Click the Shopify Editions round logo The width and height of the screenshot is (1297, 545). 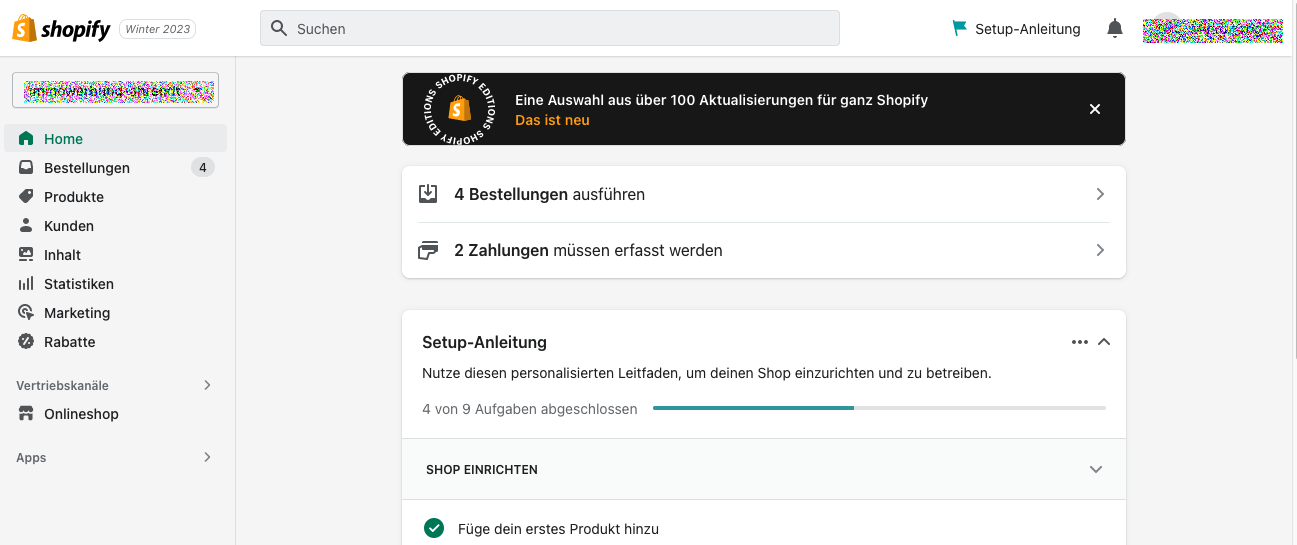tap(459, 109)
